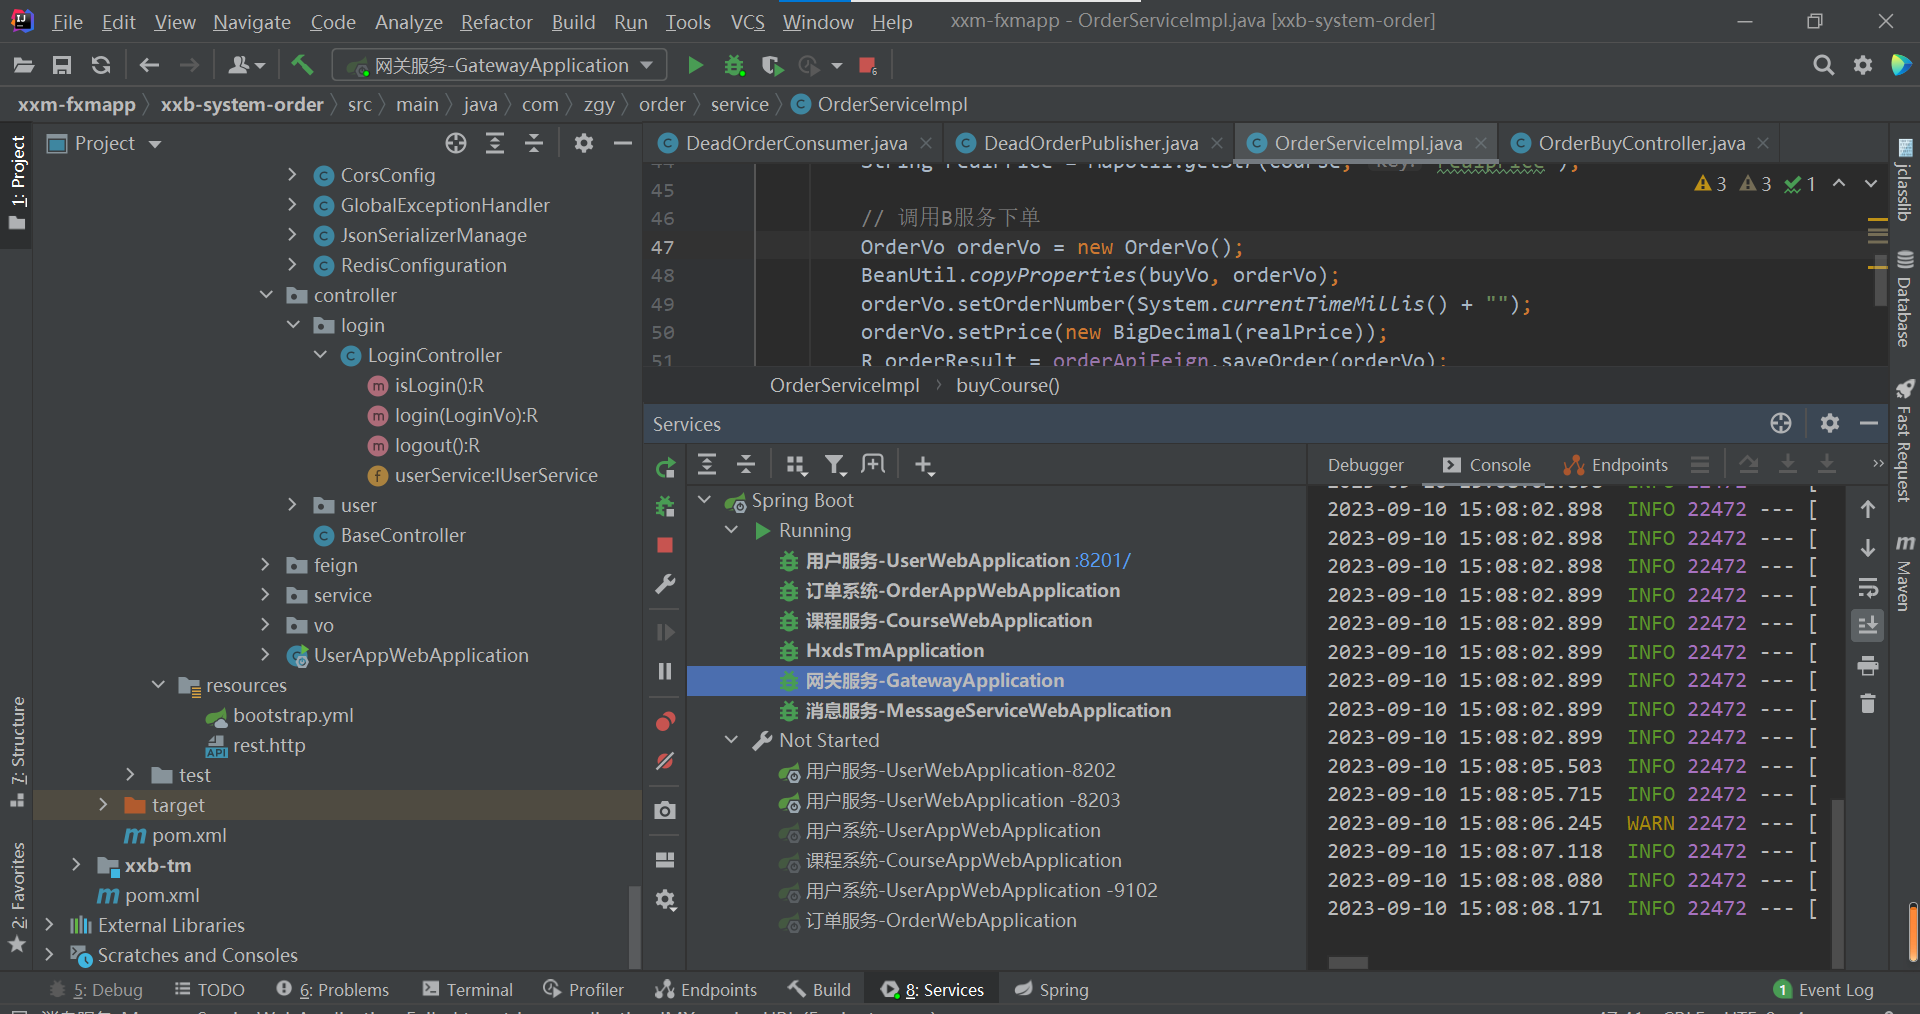This screenshot has width=1920, height=1014.
Task: Click the camera thread dump icon
Action: pyautogui.click(x=665, y=811)
